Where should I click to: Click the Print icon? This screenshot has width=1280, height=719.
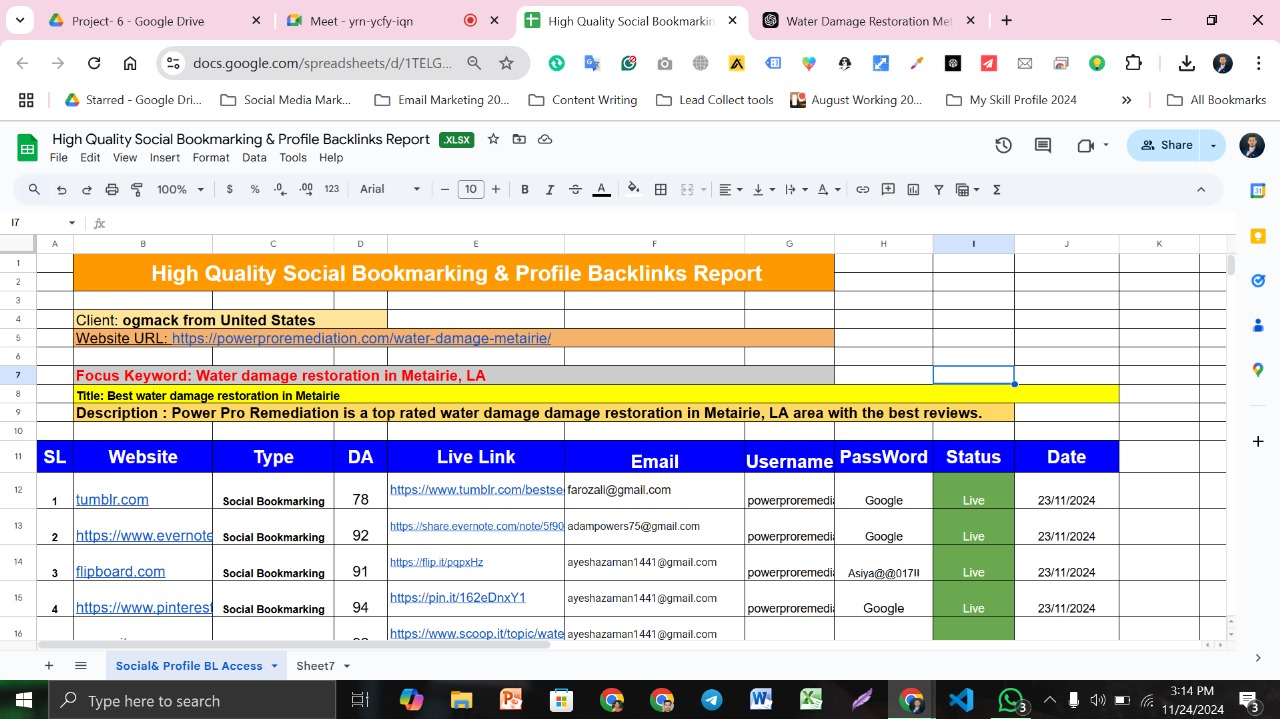(112, 190)
